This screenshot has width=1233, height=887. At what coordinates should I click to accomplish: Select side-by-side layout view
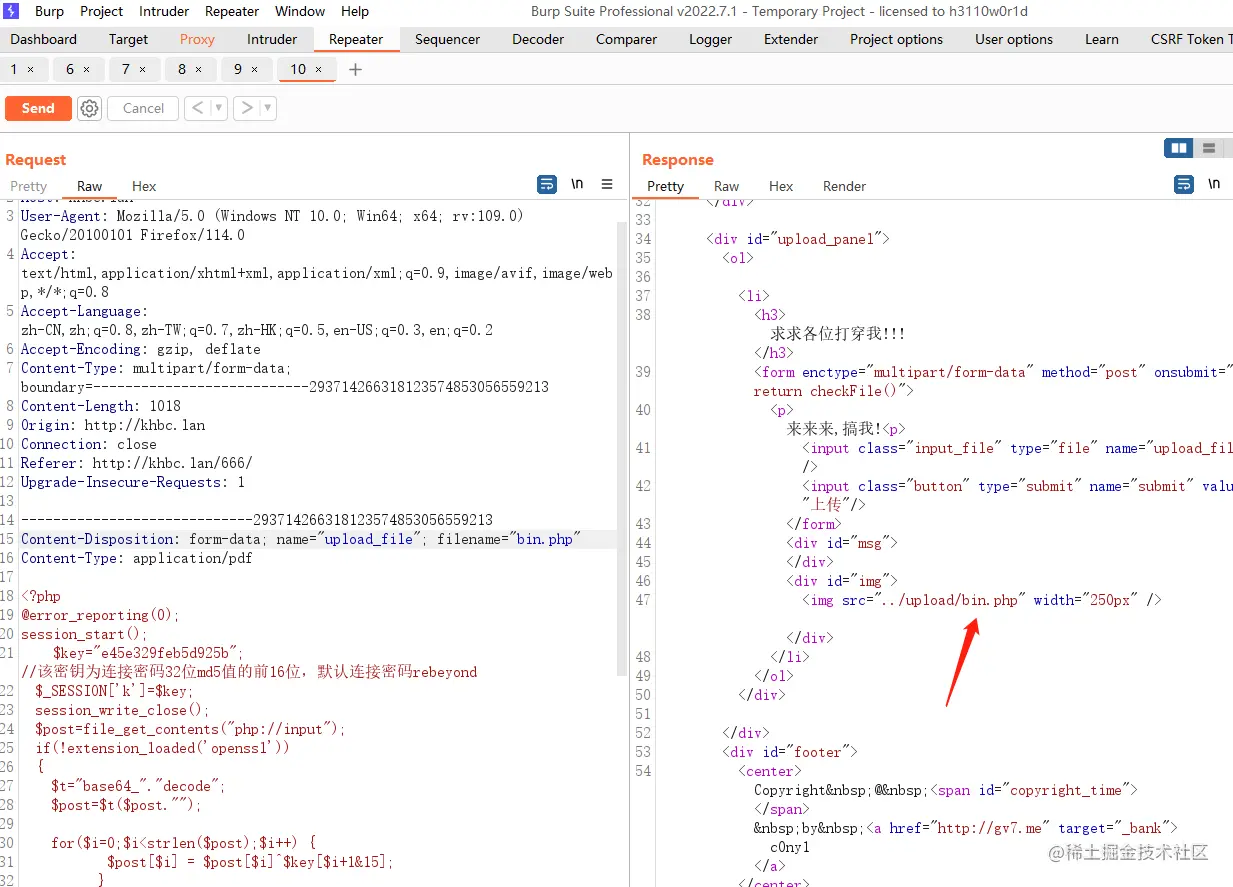[1179, 148]
